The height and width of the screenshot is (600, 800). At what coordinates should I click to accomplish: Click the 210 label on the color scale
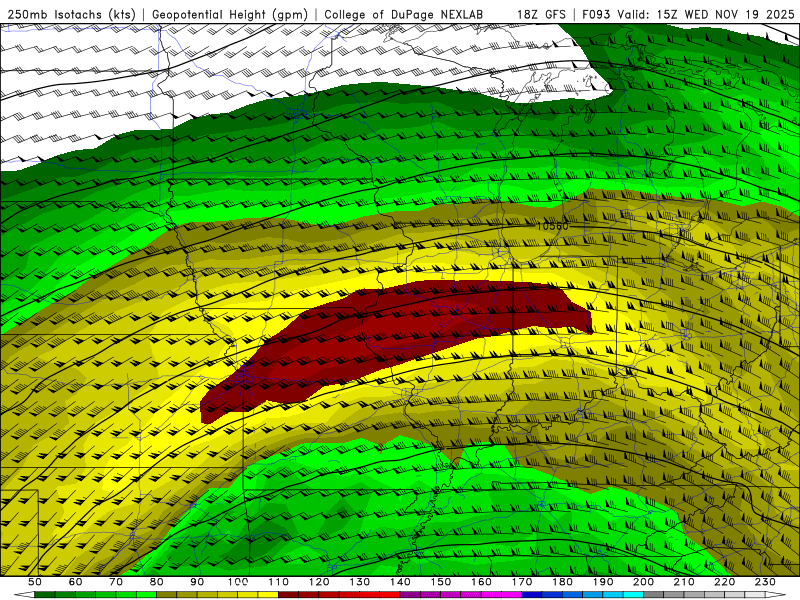coord(685,582)
